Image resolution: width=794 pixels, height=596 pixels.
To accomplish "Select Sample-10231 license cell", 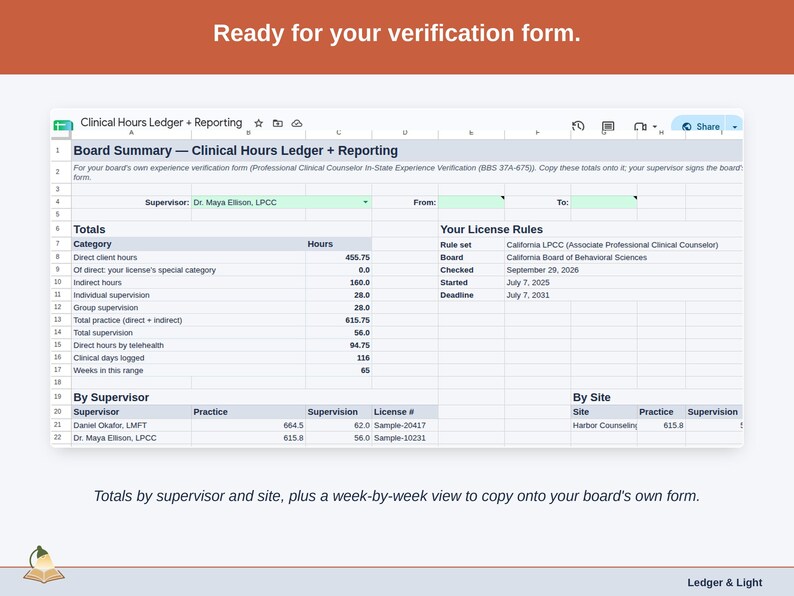I will point(405,438).
